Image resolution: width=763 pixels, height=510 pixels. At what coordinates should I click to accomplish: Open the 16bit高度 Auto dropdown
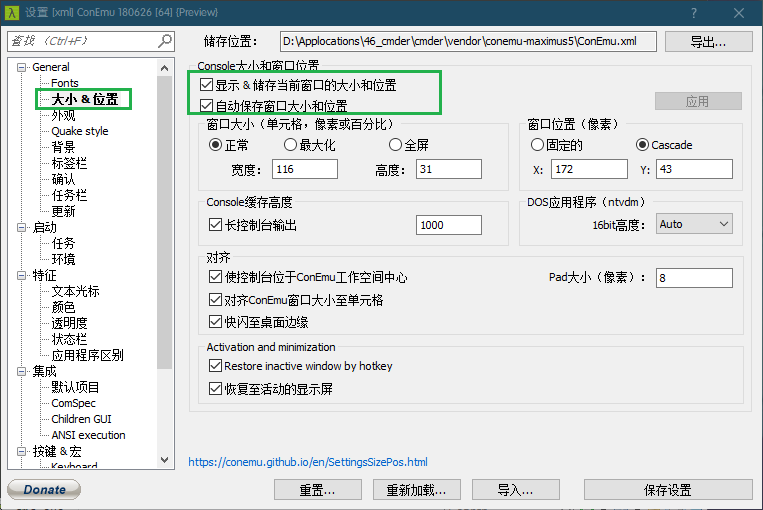click(694, 224)
